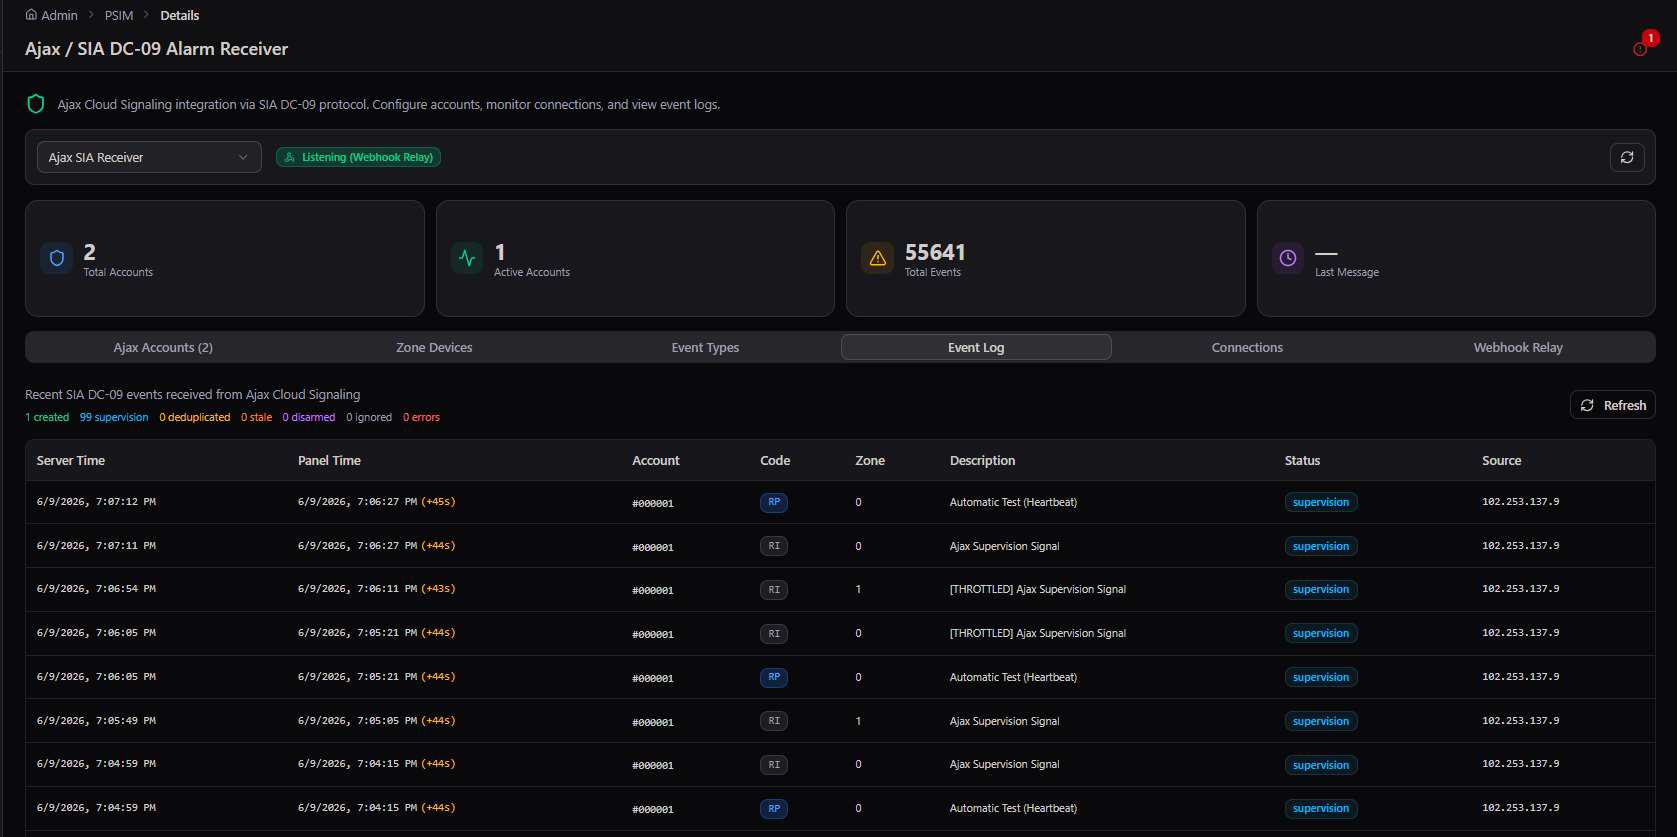The width and height of the screenshot is (1677, 837).
Task: Click the Code column header
Action: point(775,460)
